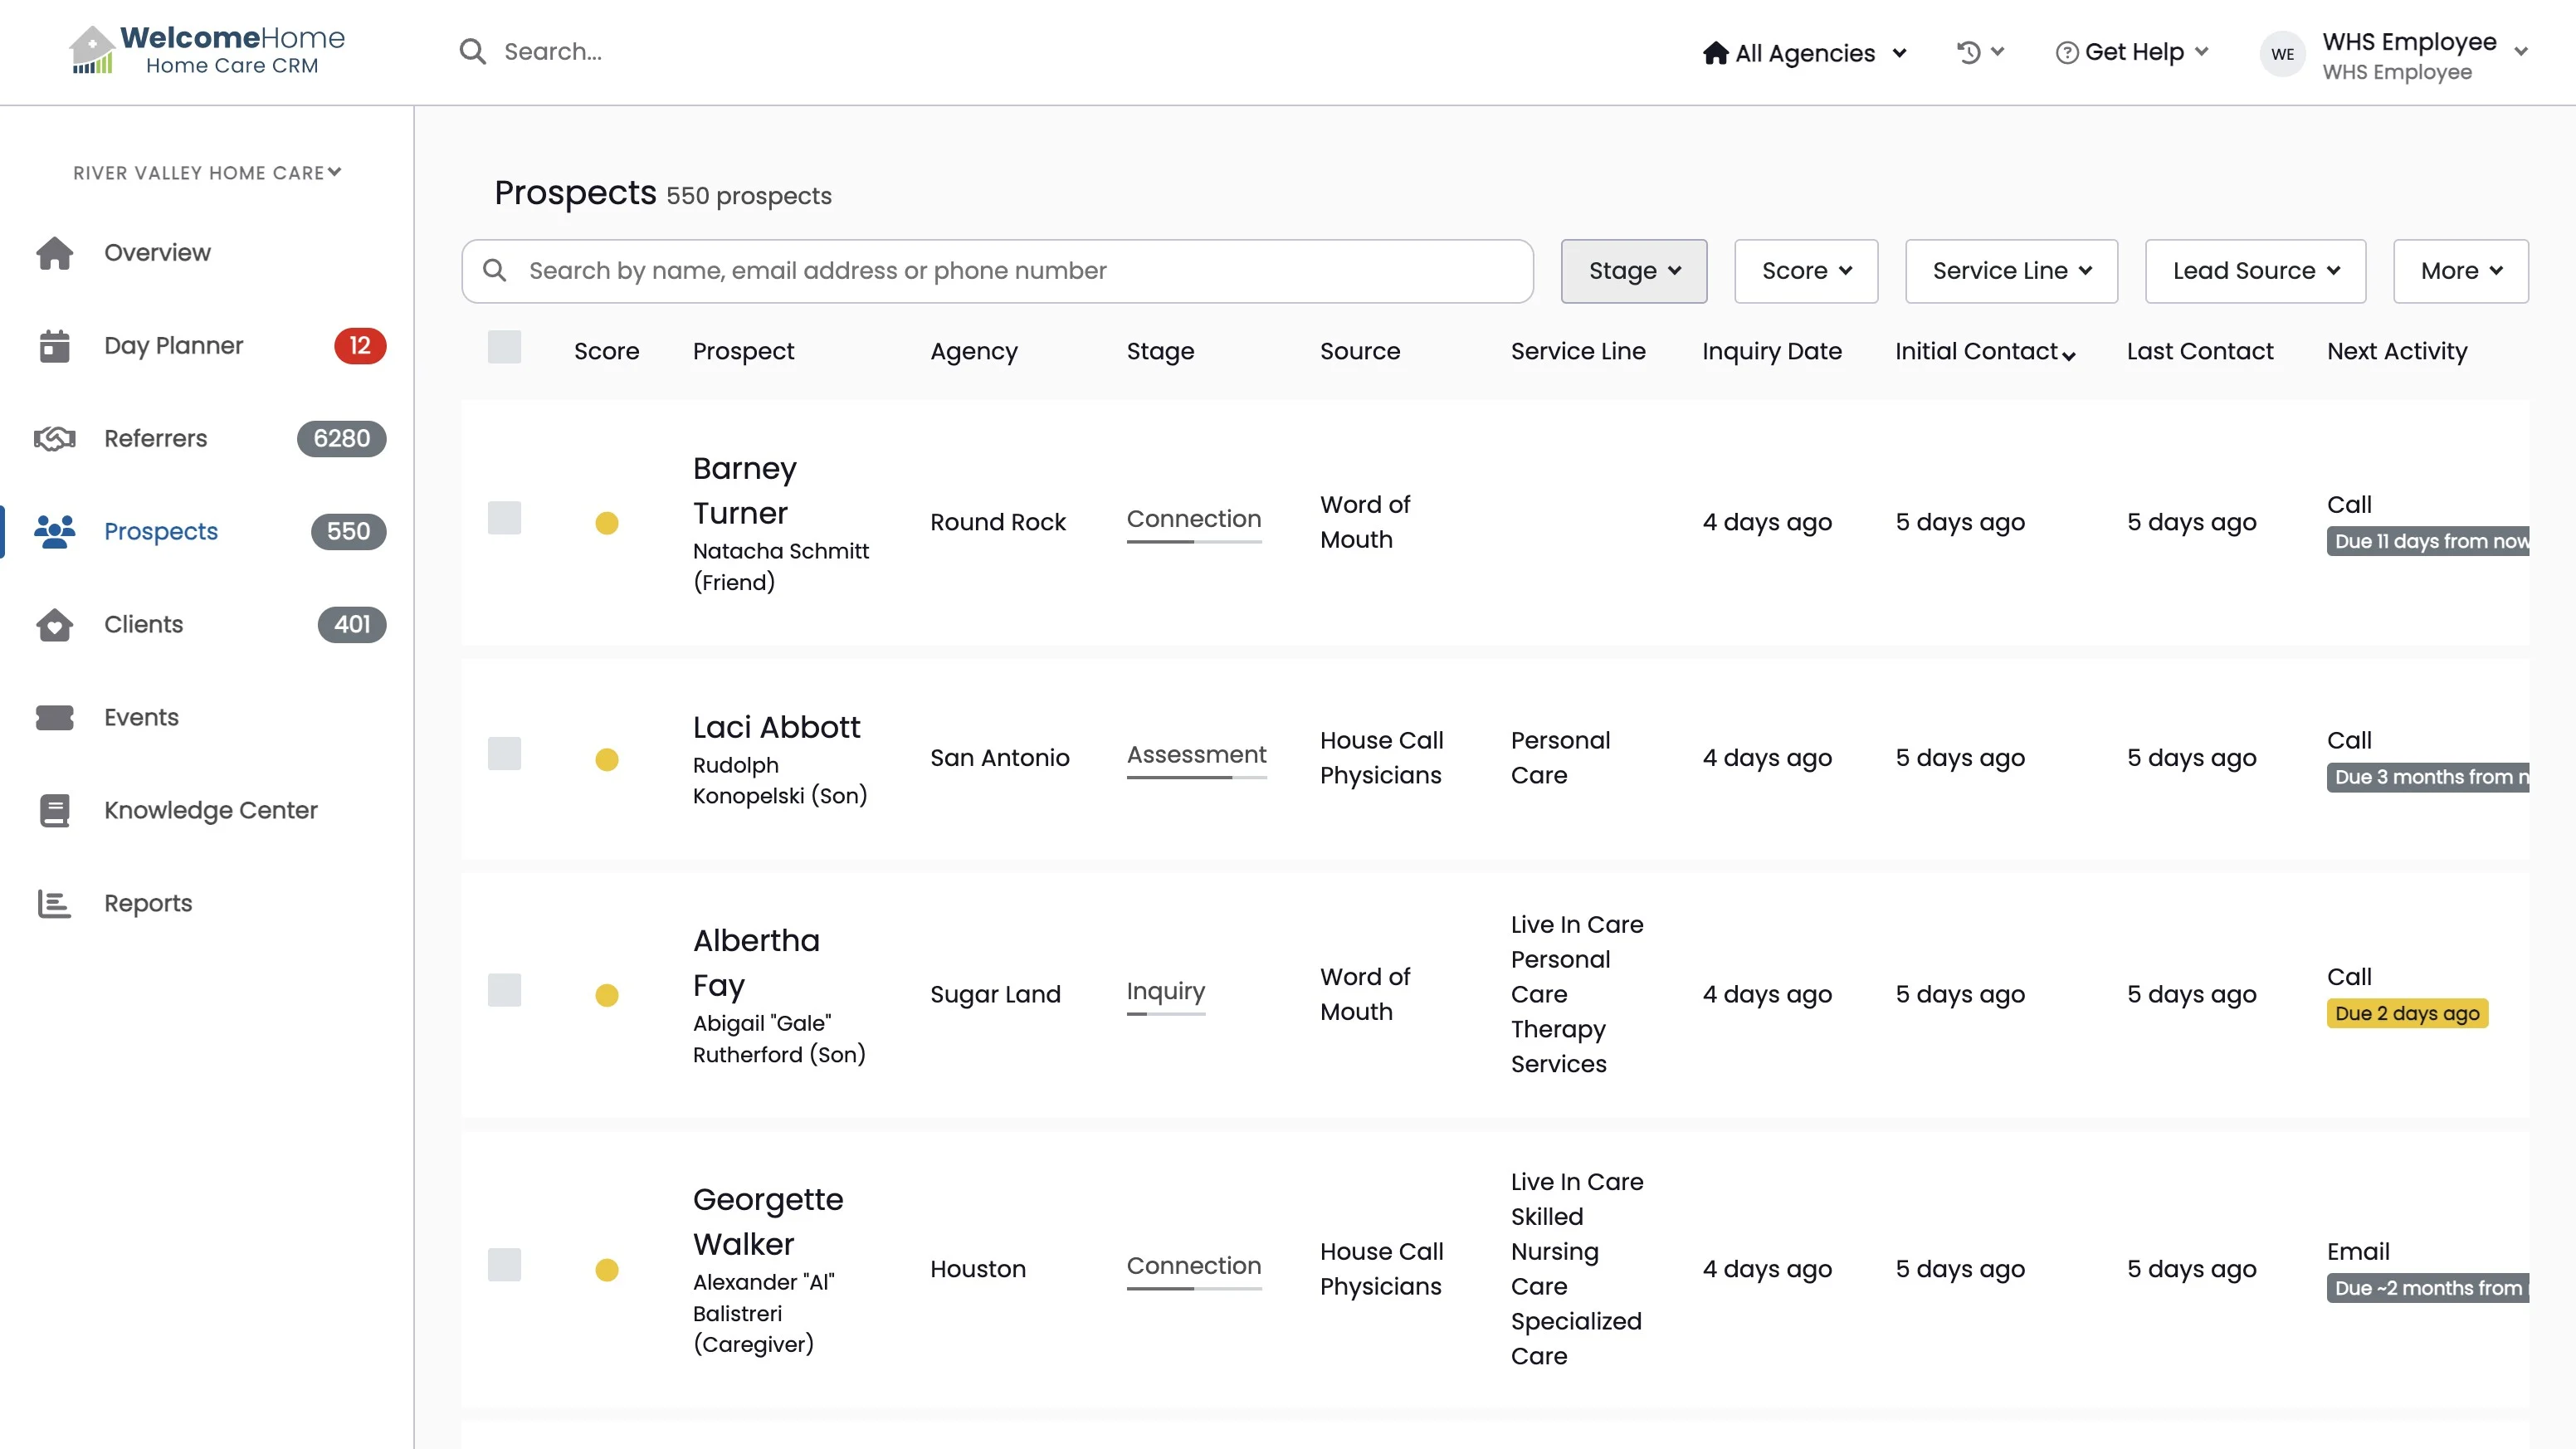Click the Events ticket icon
2576x1449 pixels.
(x=55, y=718)
